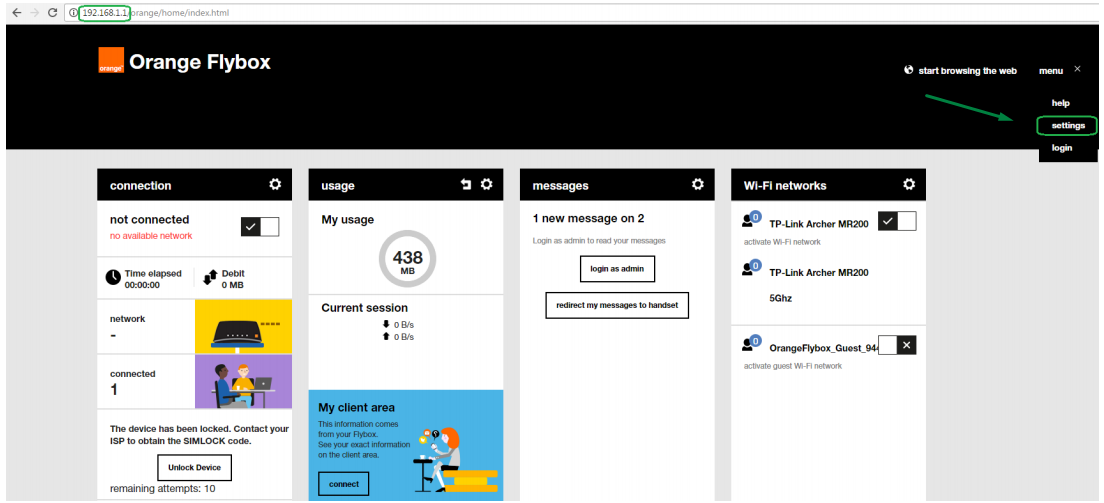Click the Time elapsed clock icon
Screen dimensions: 1104x503
tap(113, 278)
